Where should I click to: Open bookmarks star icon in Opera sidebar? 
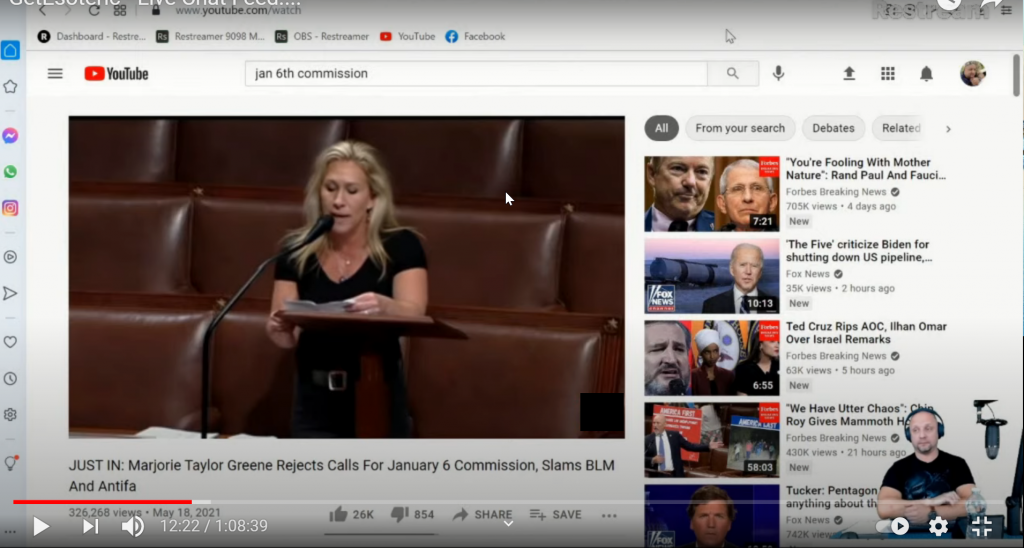pyautogui.click(x=10, y=86)
